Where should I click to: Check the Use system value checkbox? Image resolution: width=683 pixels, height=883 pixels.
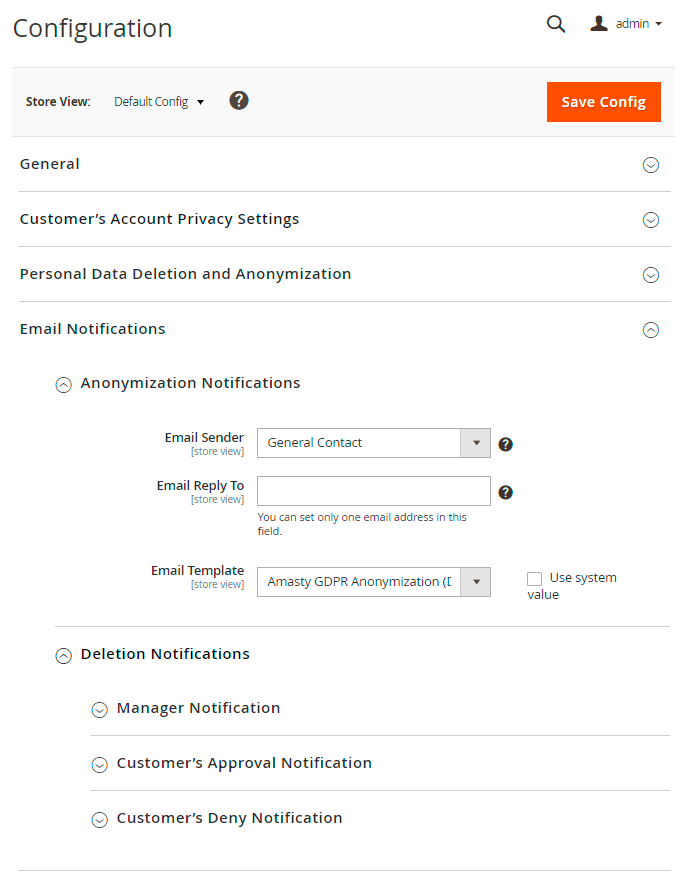[535, 579]
